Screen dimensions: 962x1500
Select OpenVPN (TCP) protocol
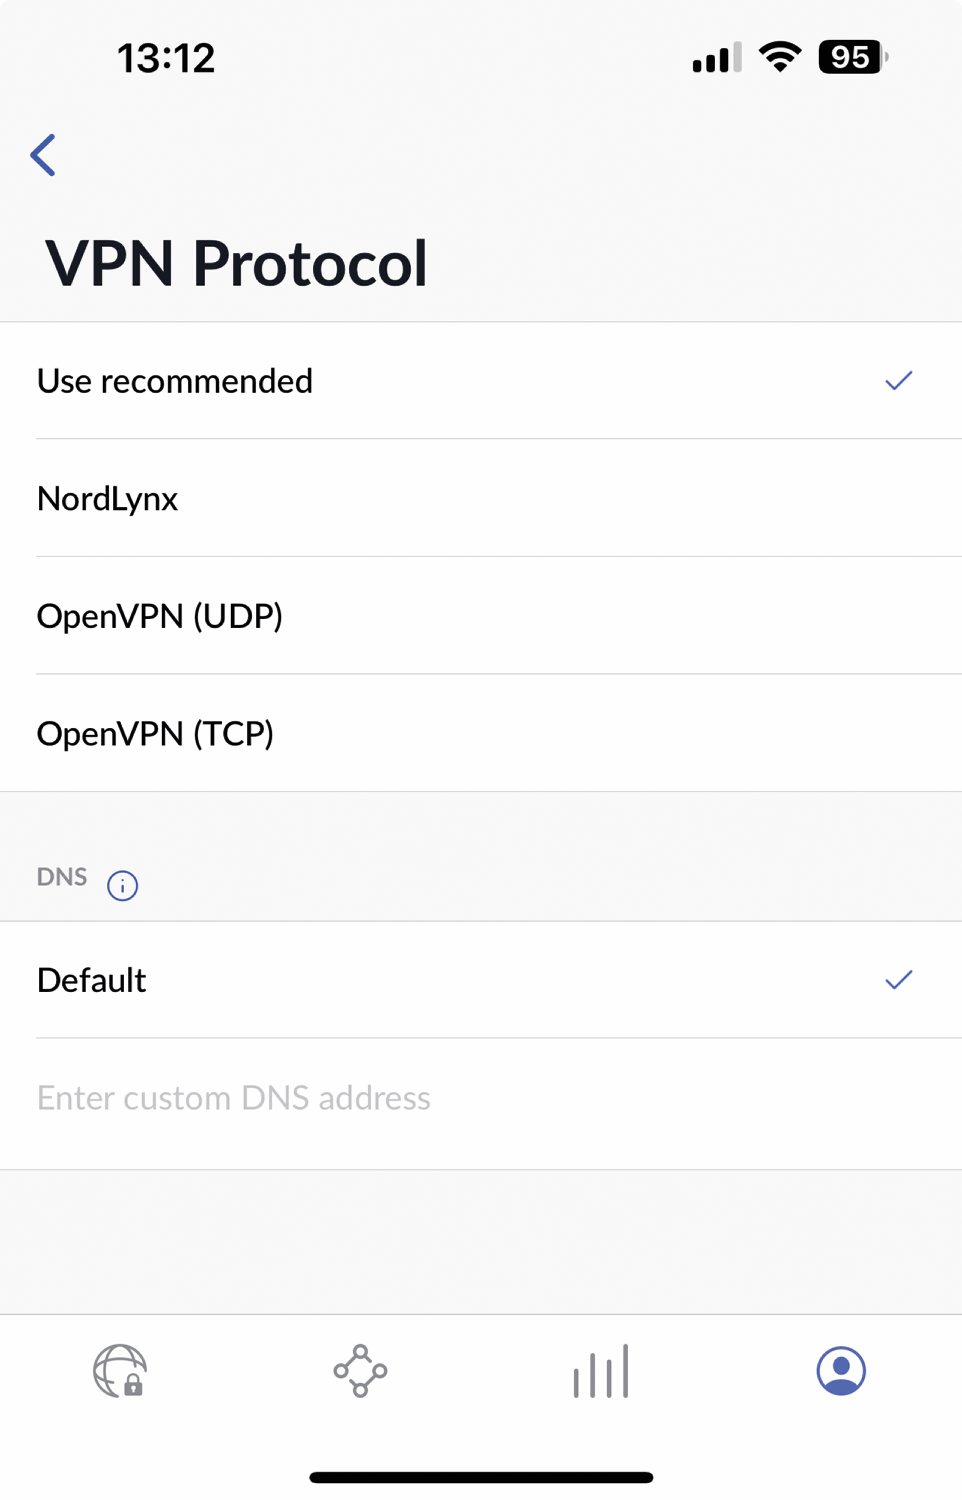click(x=481, y=733)
